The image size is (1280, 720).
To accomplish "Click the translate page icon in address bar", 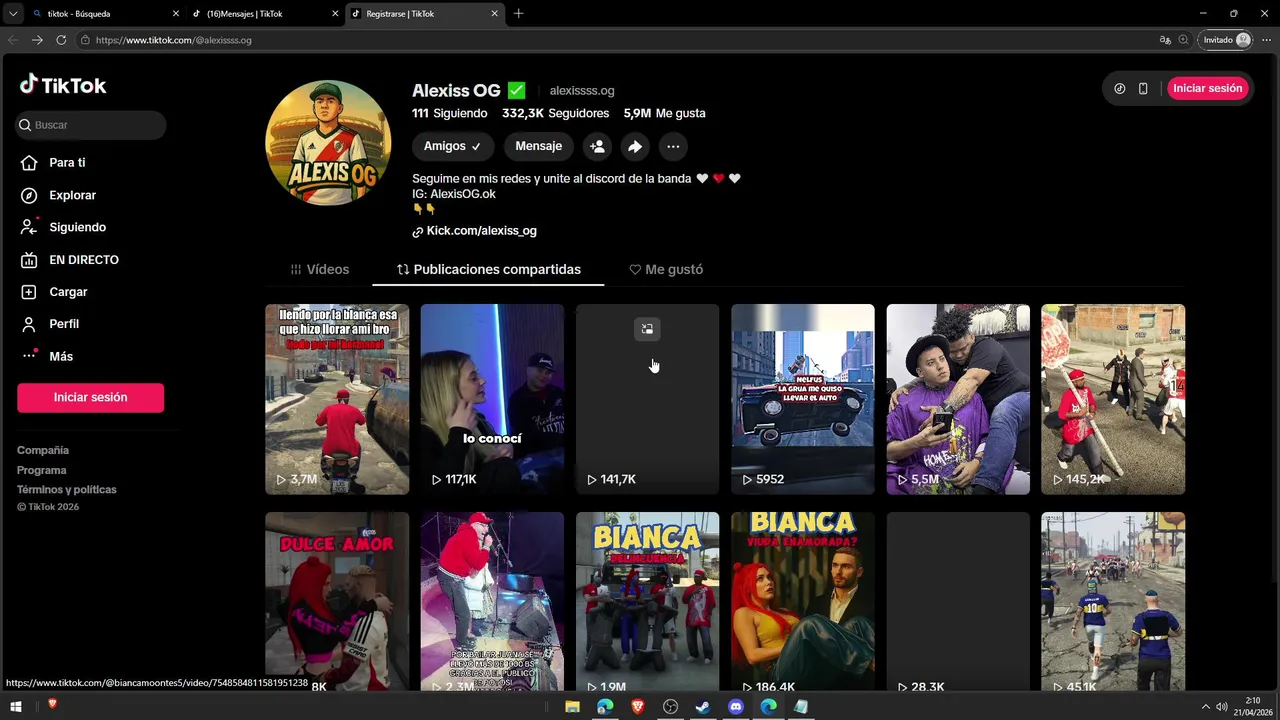I will [x=1165, y=40].
